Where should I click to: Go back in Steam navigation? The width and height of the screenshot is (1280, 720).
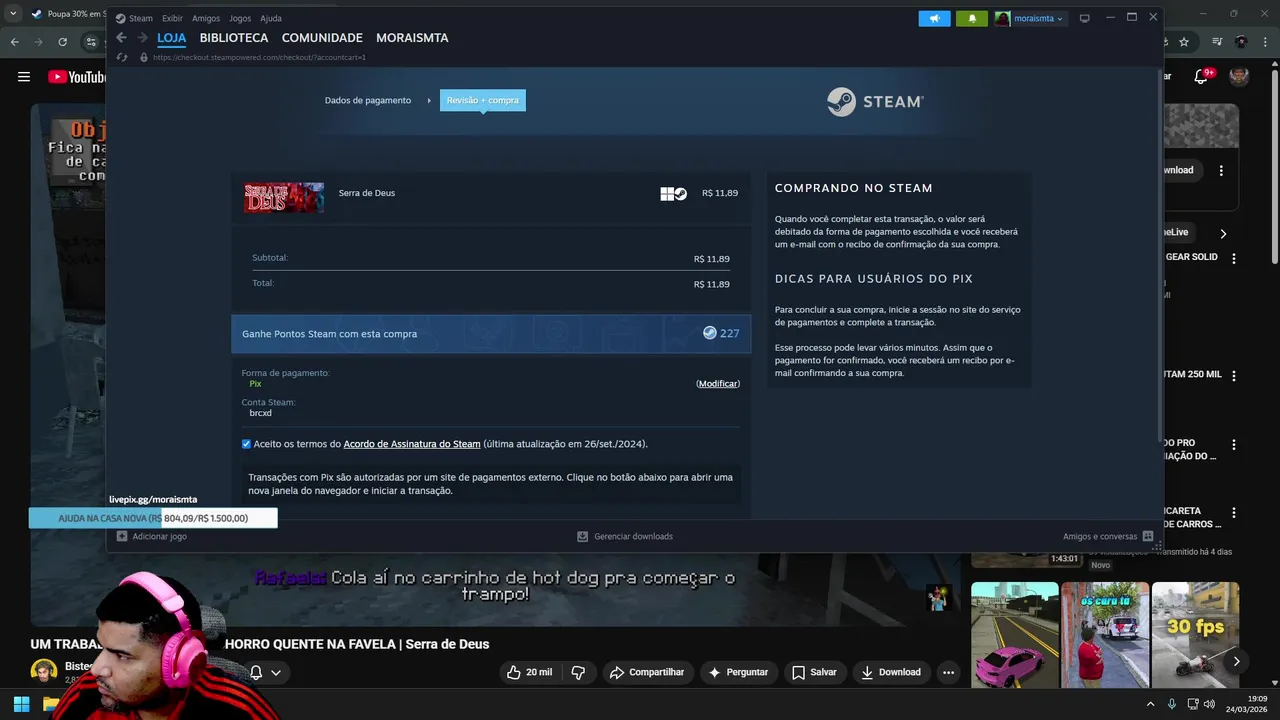(121, 38)
